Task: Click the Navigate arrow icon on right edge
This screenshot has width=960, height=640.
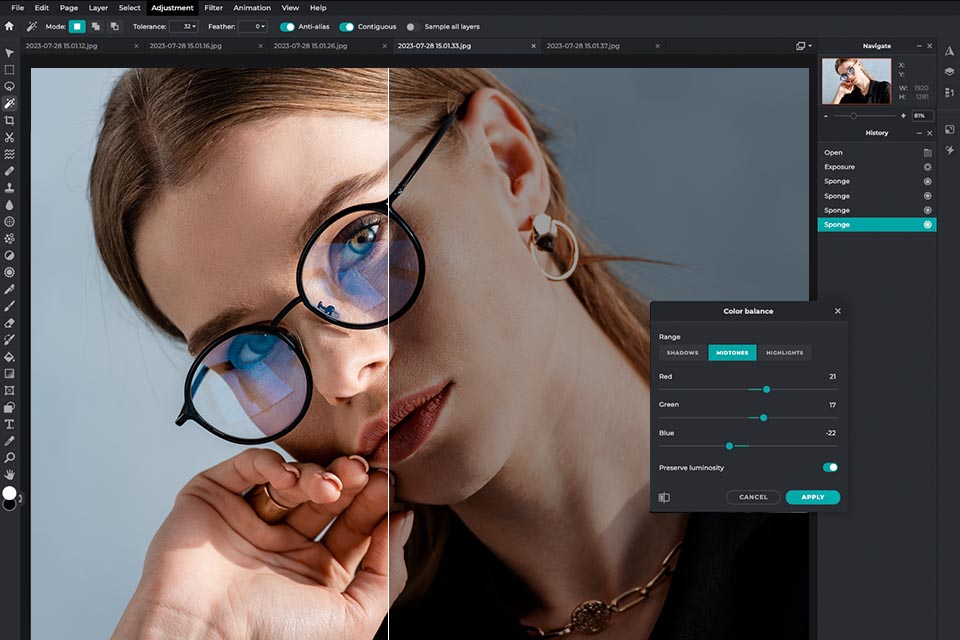Action: (x=949, y=51)
